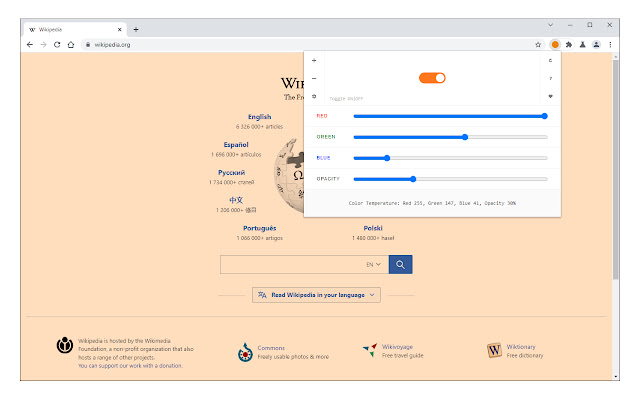Open the gear settings icon in popup
This screenshot has height=400, width=640.
tap(314, 96)
